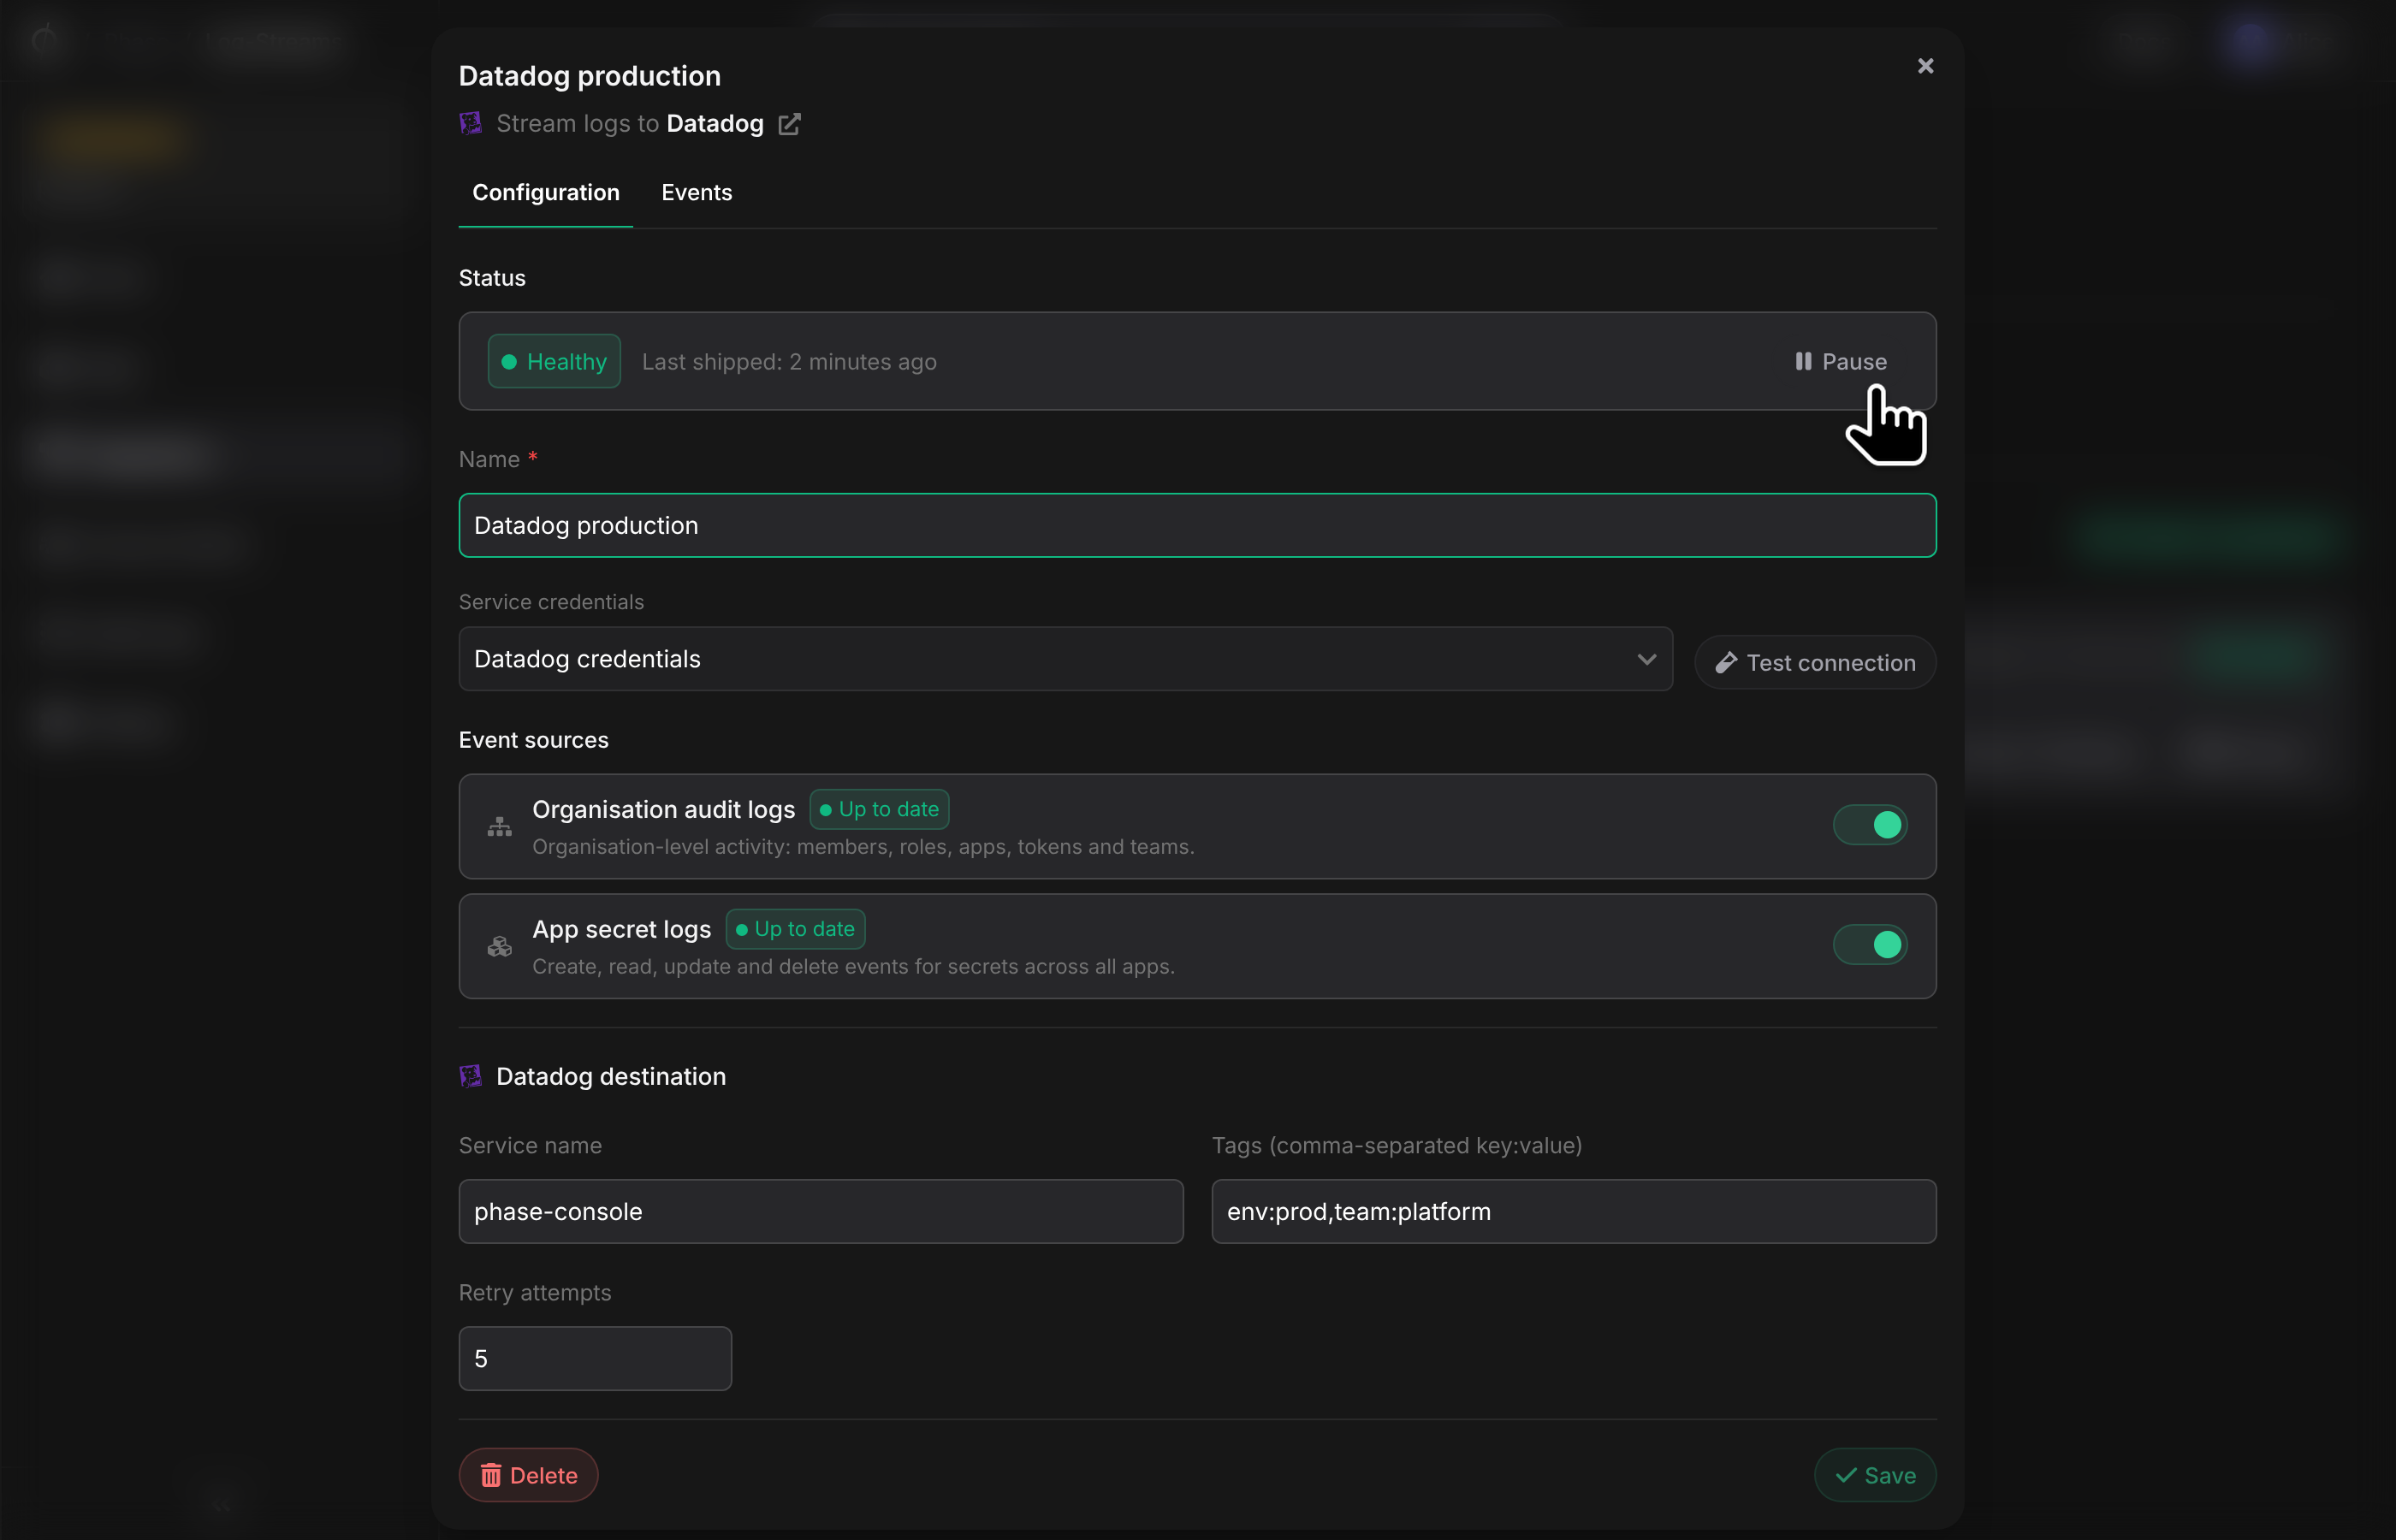Switch to the Configuration tab
The image size is (2396, 1540).
pos(546,192)
